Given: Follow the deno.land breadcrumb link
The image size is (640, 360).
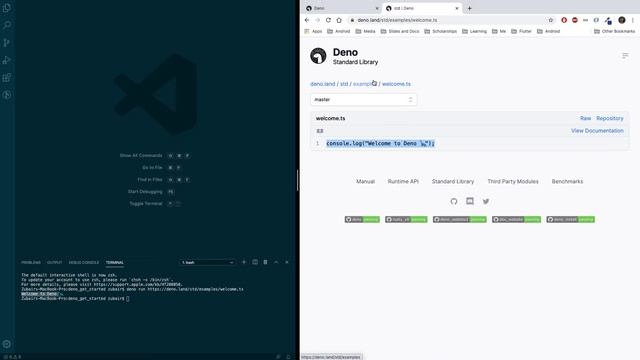Looking at the screenshot, I should [322, 84].
